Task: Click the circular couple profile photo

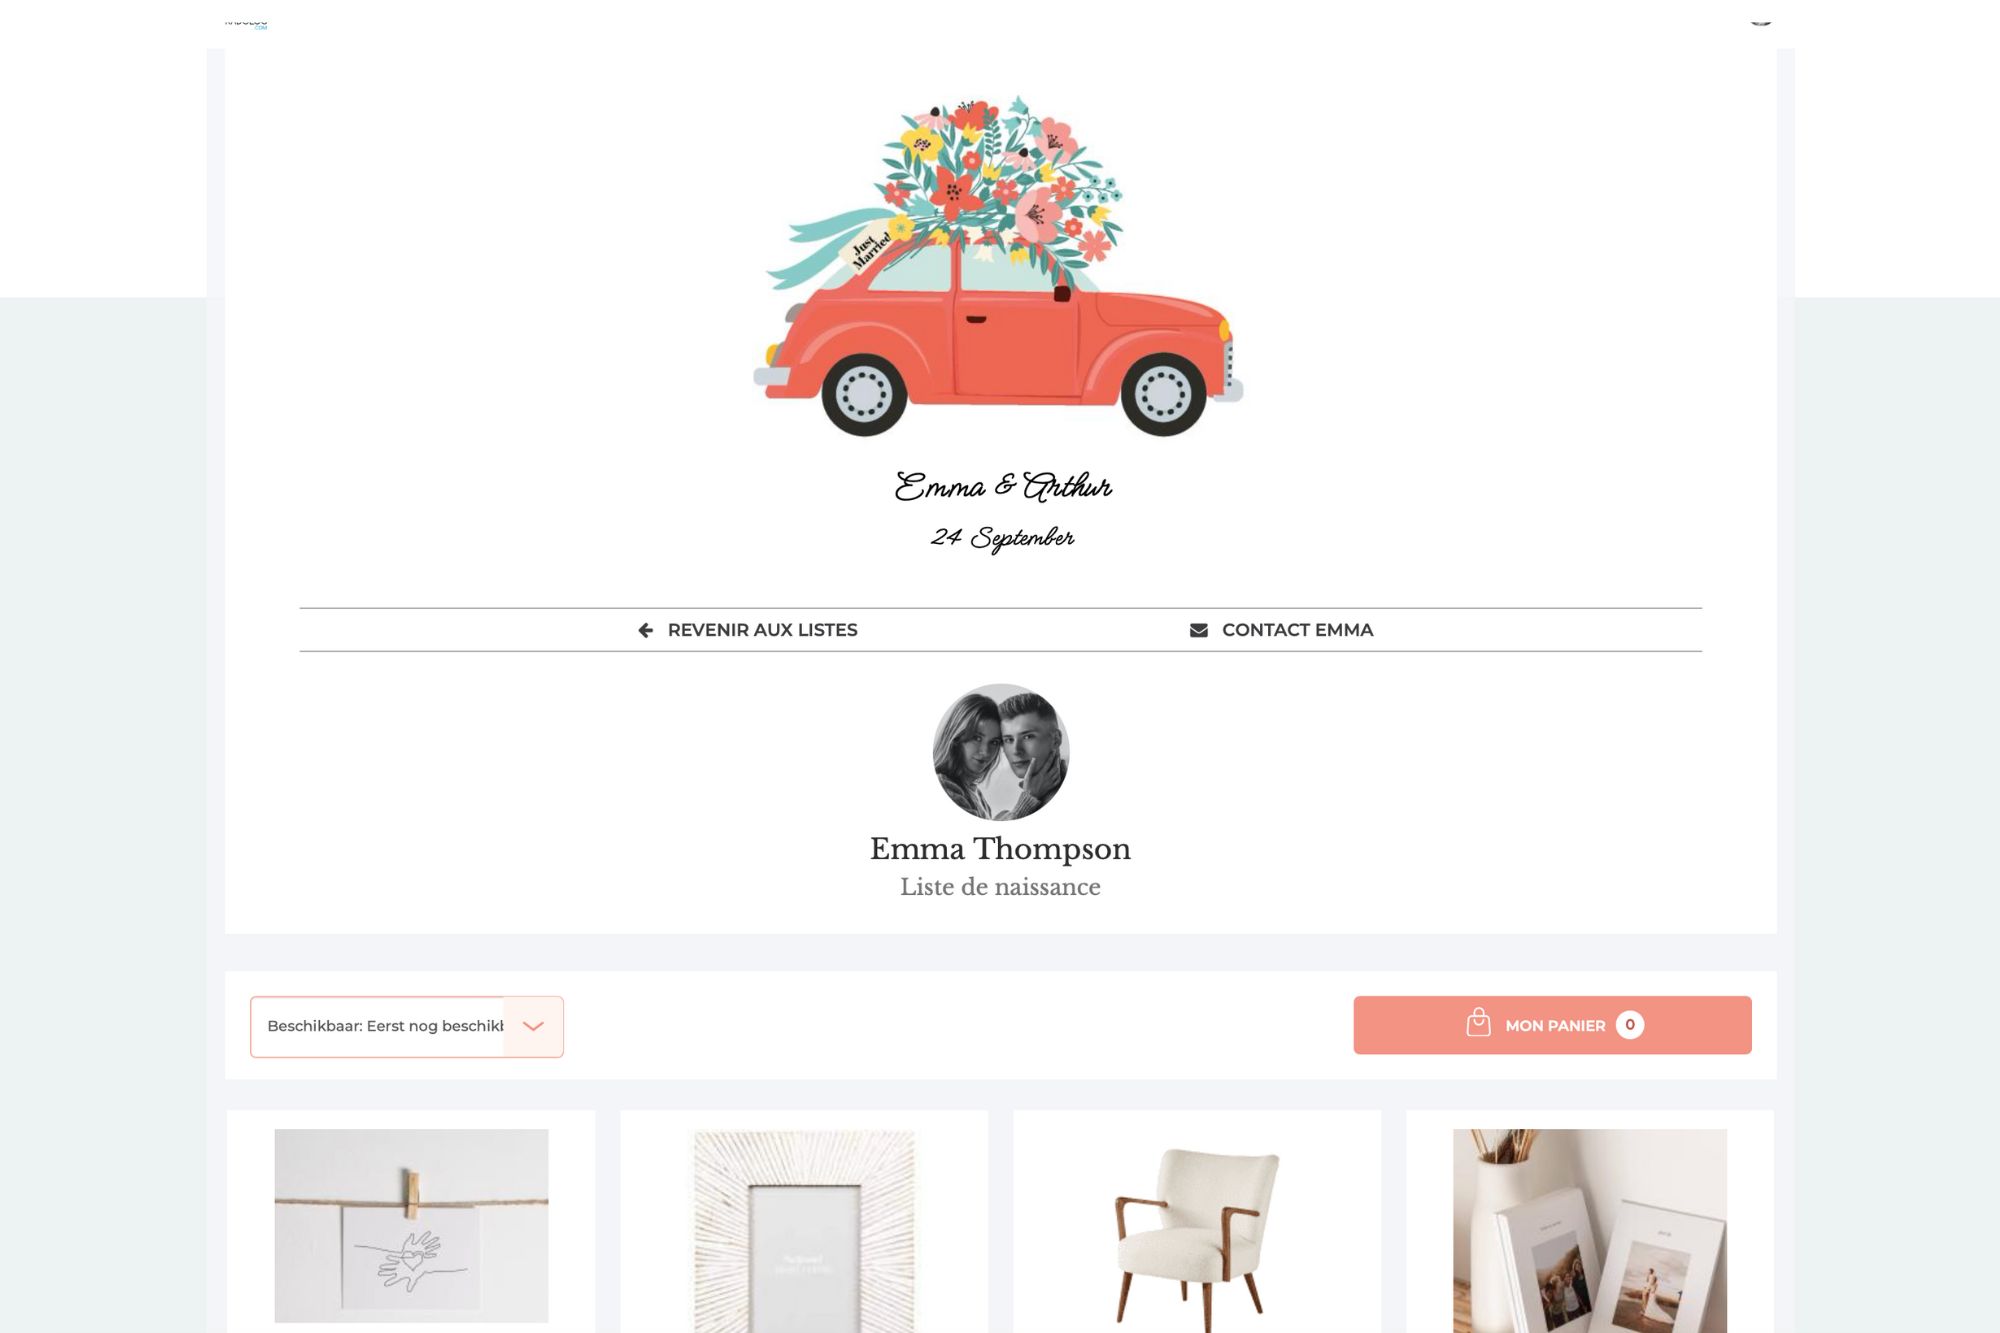Action: [x=1001, y=752]
